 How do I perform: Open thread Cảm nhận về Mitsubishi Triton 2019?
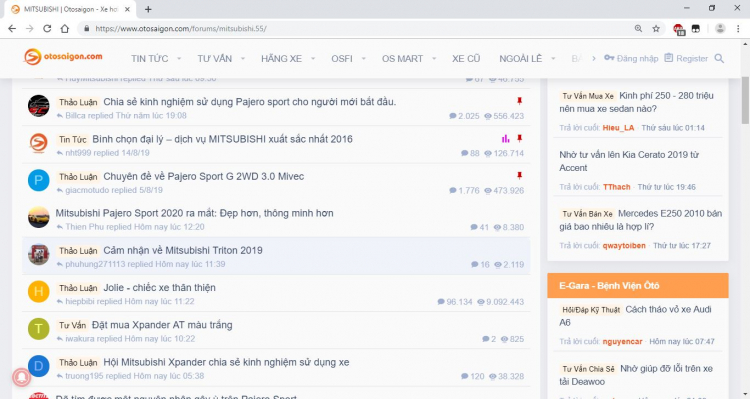[x=183, y=250]
